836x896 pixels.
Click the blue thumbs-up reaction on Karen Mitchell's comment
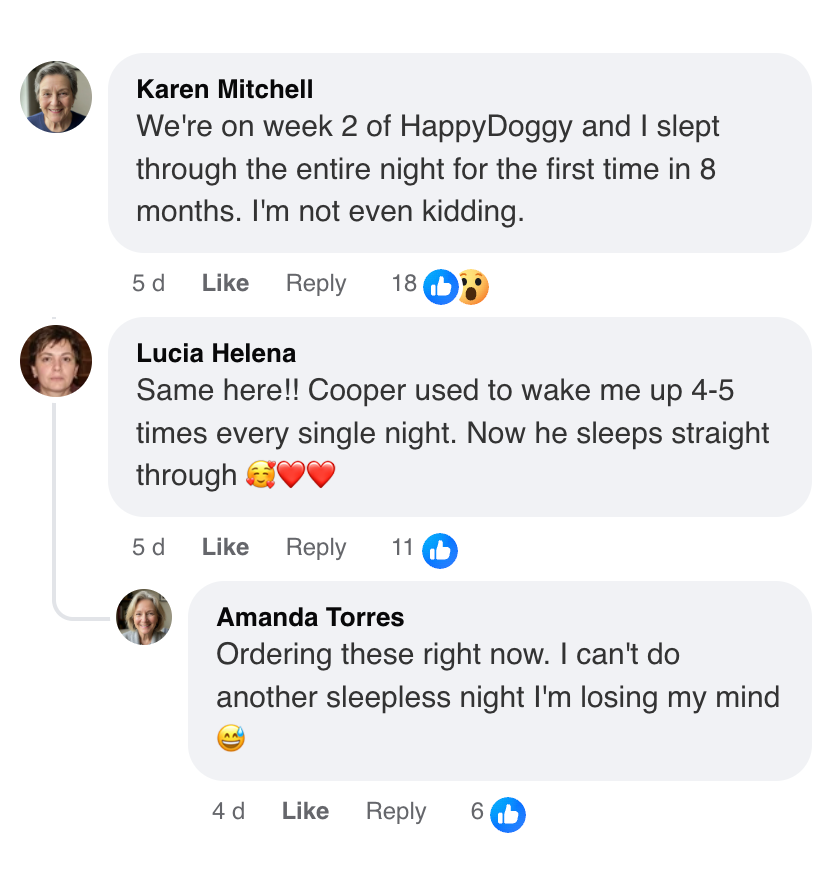[x=440, y=287]
